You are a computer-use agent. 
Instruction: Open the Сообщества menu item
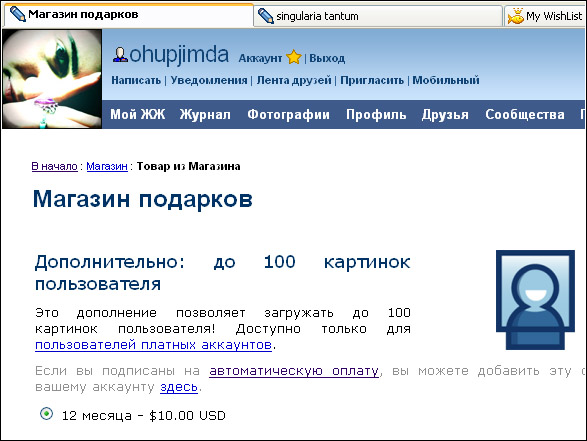click(525, 114)
